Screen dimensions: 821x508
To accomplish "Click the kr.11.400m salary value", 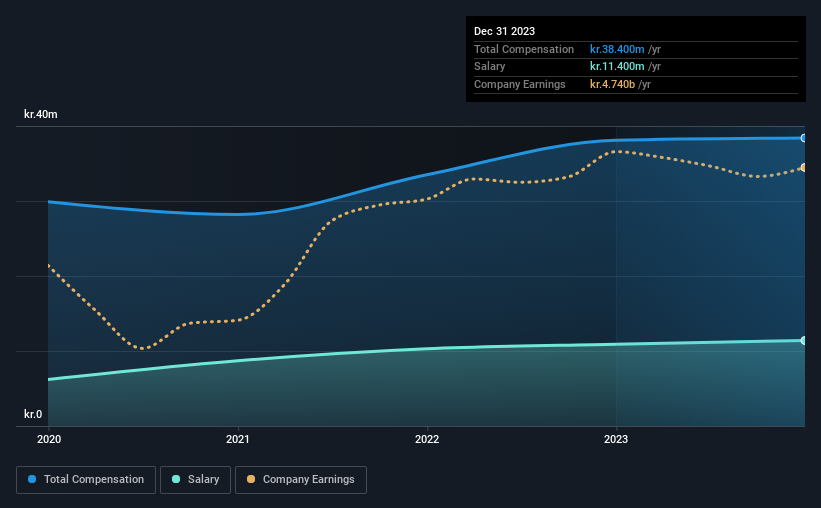I will 617,67.
